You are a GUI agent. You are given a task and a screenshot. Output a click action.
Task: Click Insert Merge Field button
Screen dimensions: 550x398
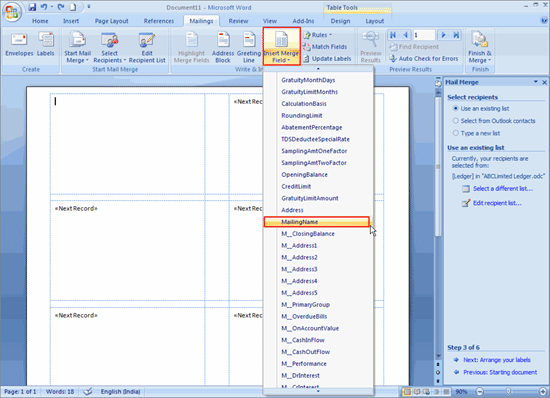(x=282, y=46)
